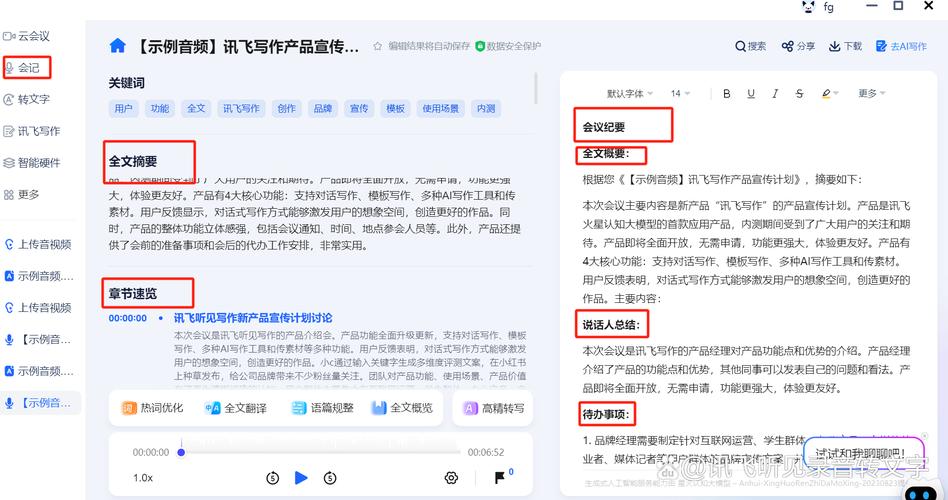Skip forward five seconds
Viewport: 948px width, 500px height.
(330, 478)
